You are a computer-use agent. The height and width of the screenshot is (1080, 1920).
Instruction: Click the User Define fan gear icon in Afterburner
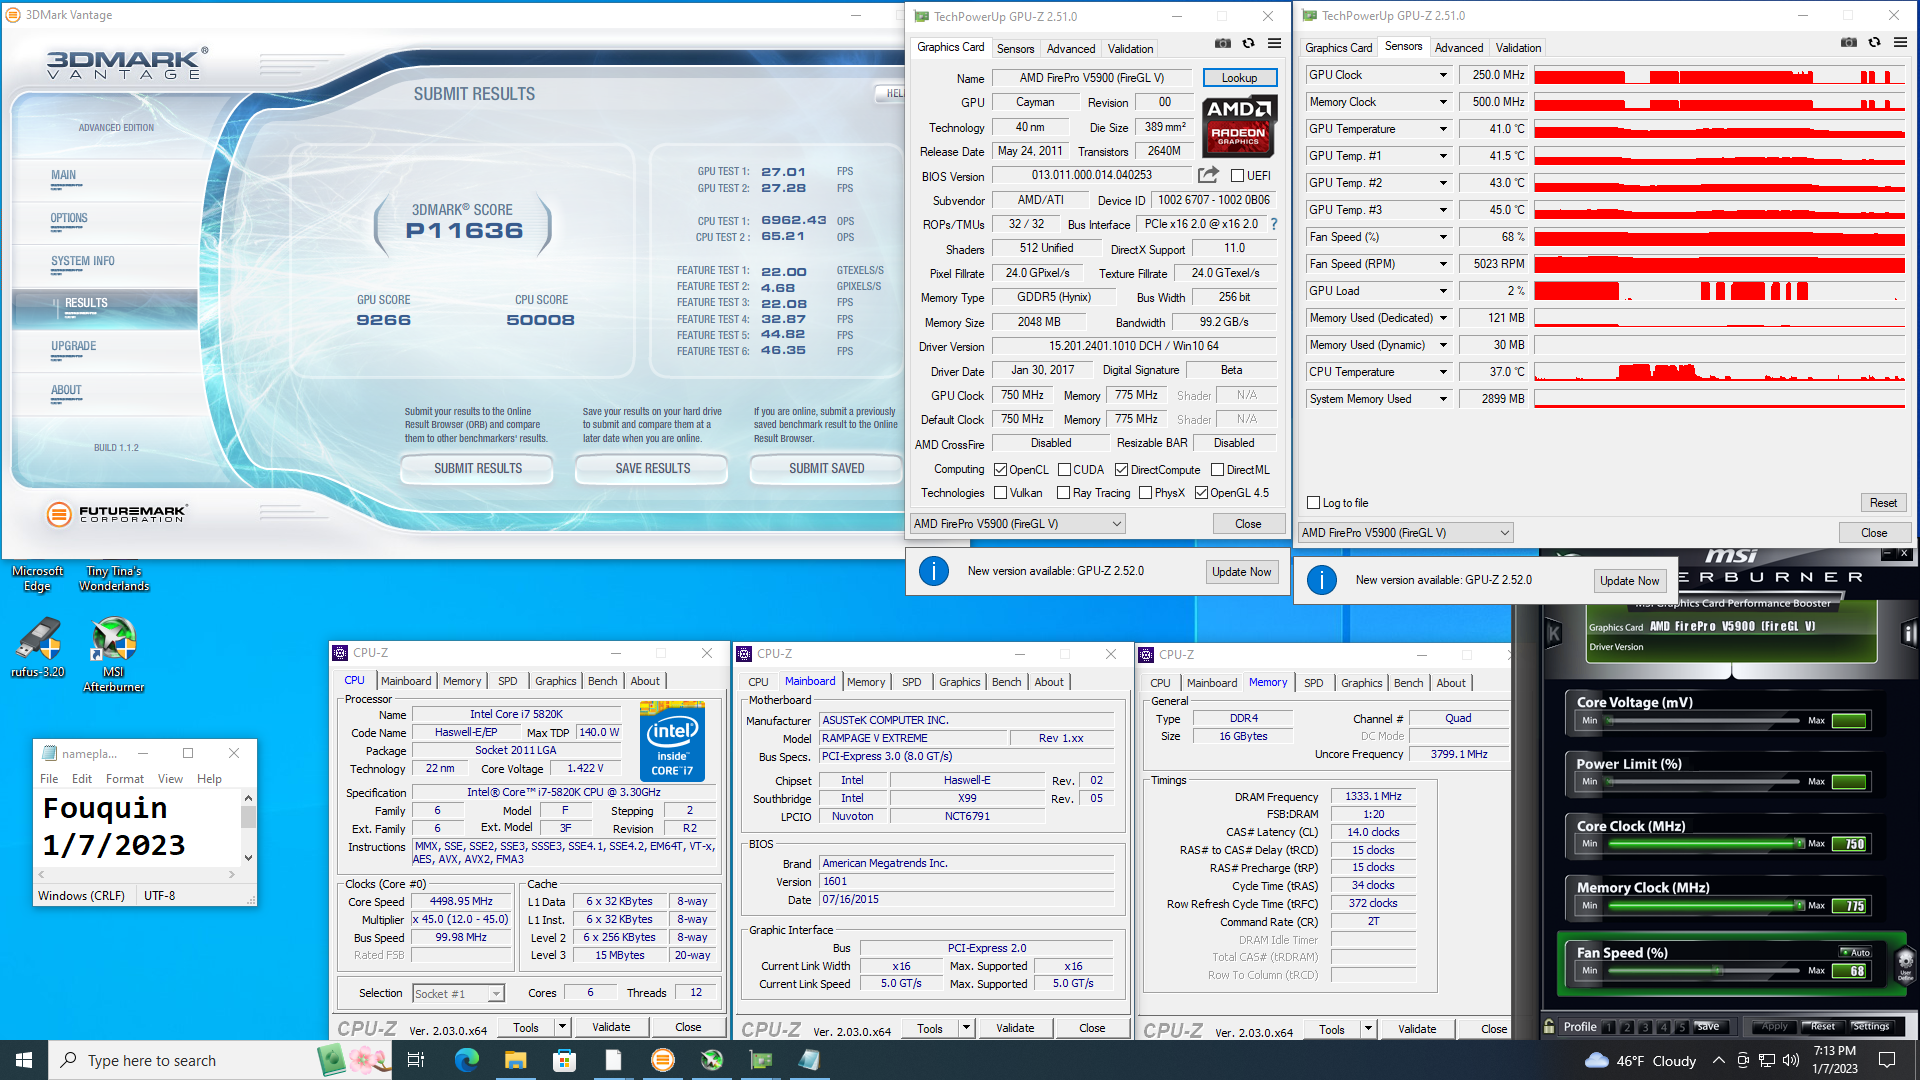click(1905, 965)
